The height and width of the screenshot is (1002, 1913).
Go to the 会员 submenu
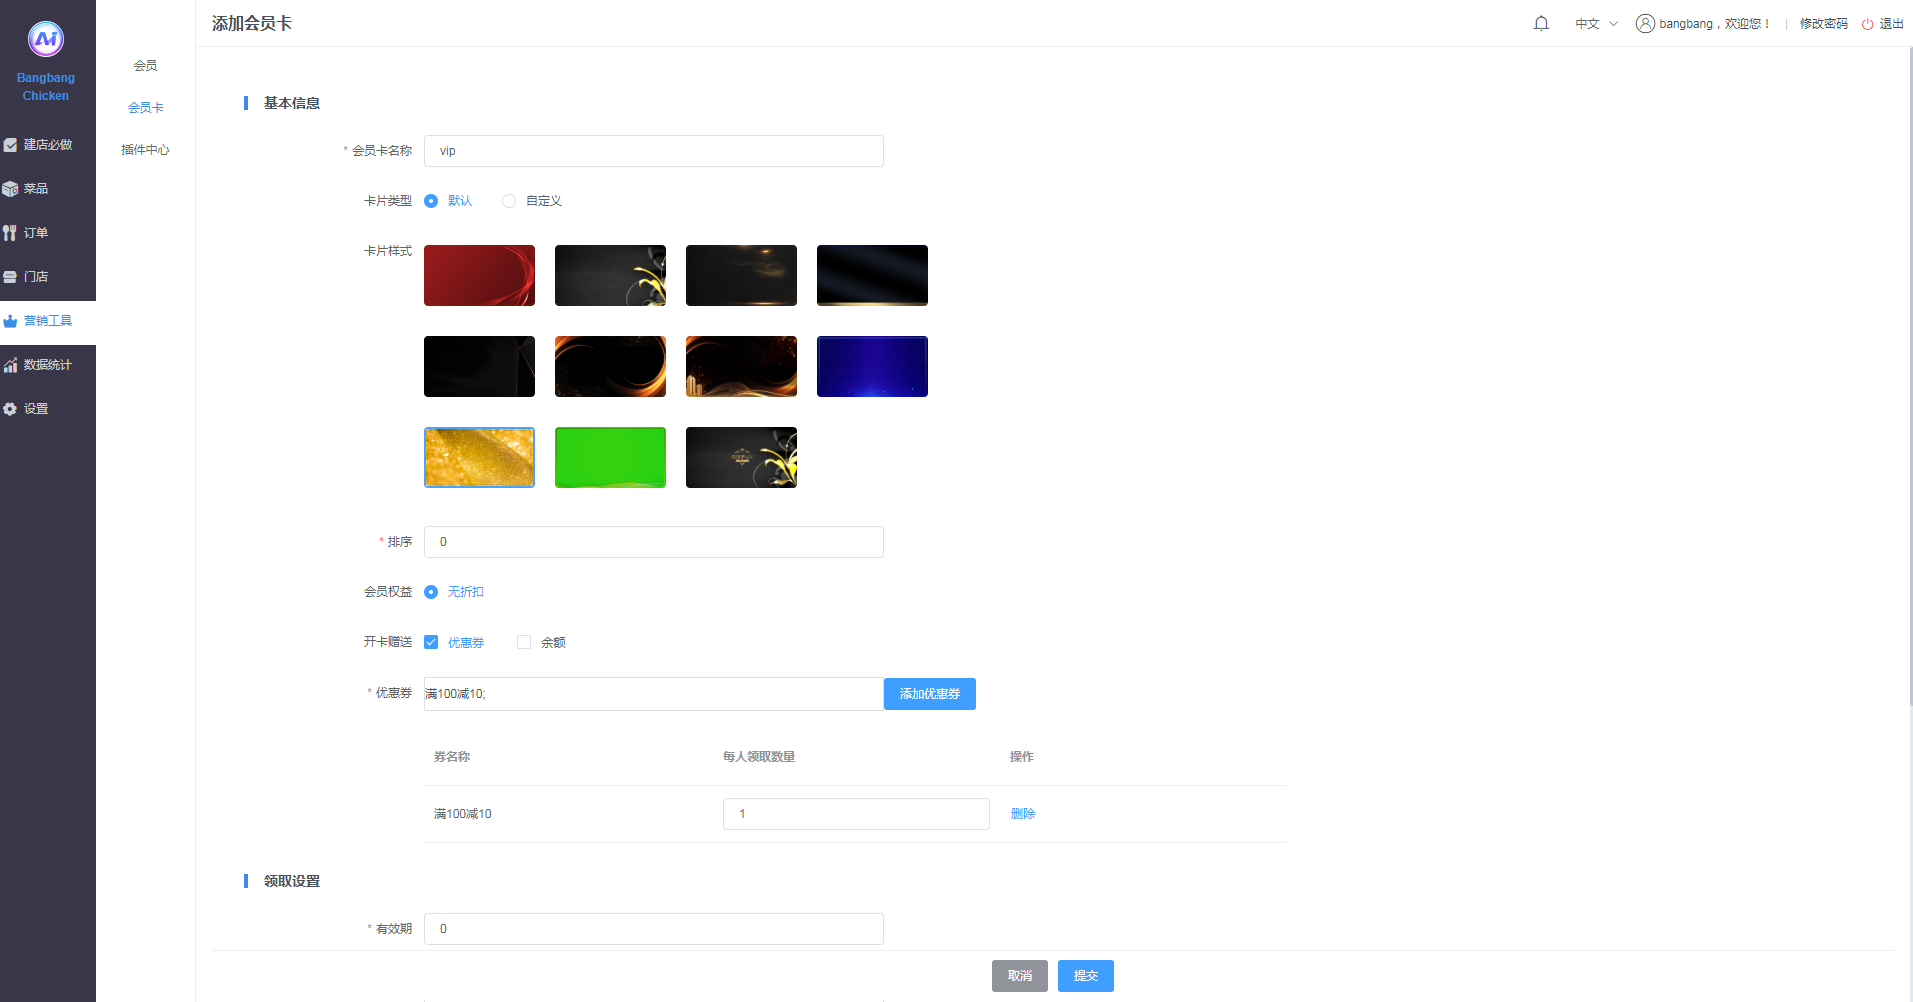click(146, 66)
